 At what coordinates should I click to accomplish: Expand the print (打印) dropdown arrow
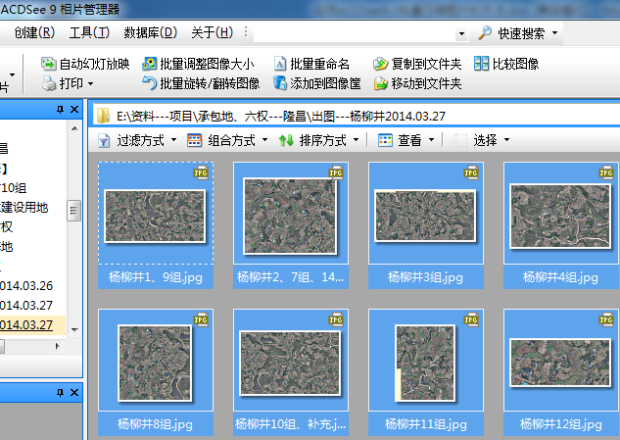[x=91, y=84]
